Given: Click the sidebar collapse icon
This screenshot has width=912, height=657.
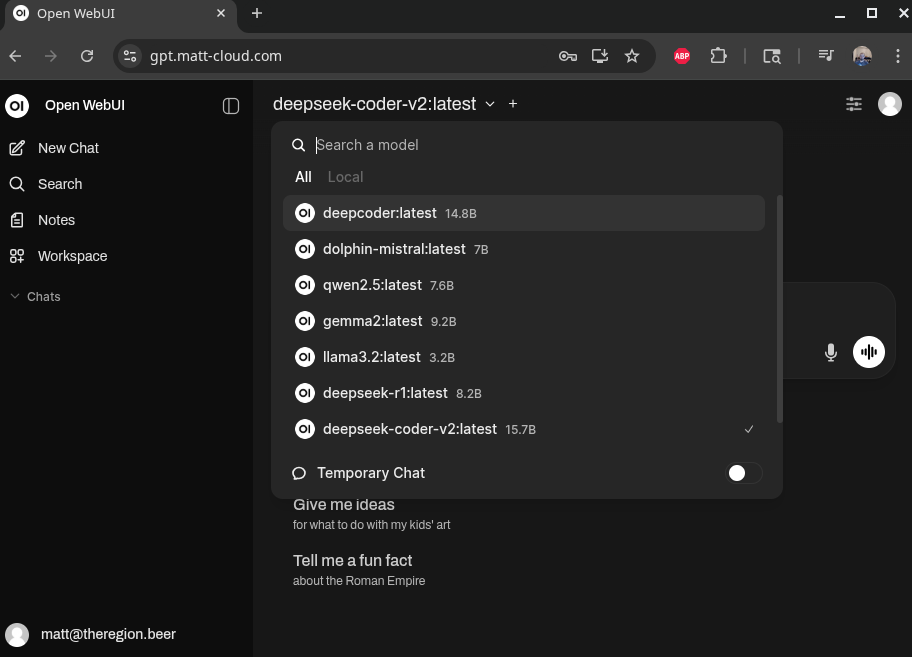Looking at the screenshot, I should click(231, 106).
